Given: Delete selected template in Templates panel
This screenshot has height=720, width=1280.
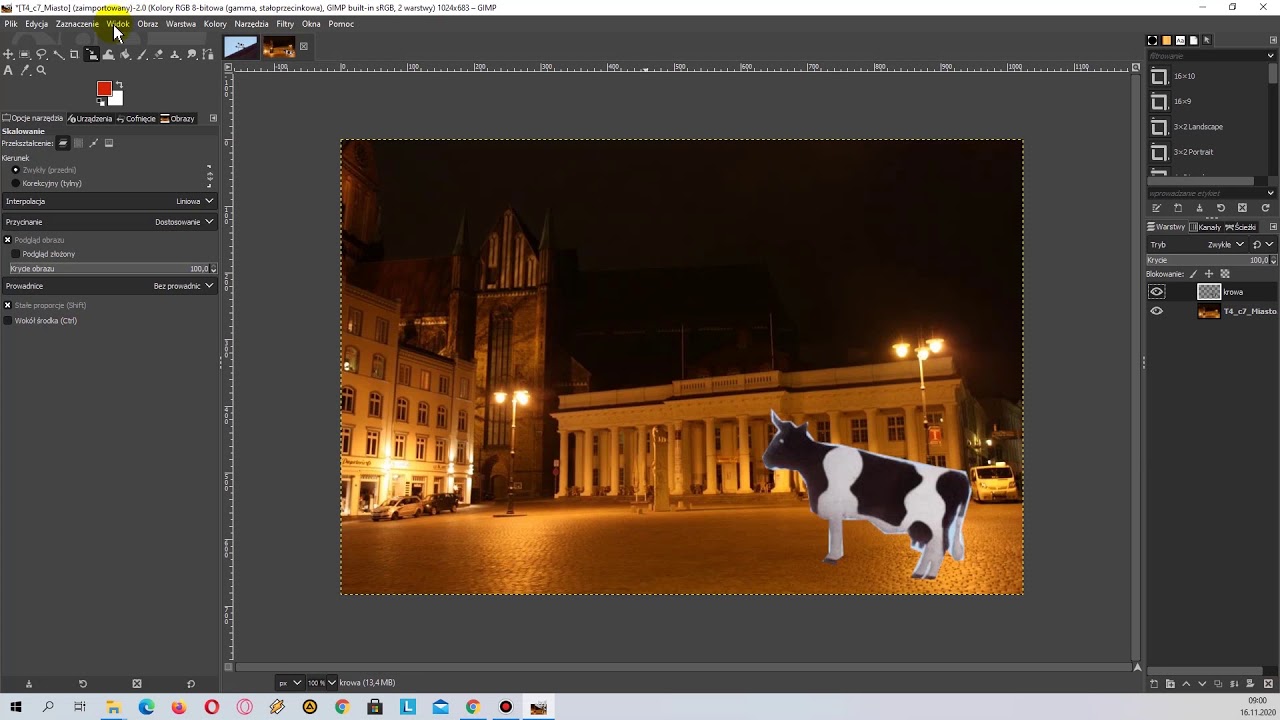Looking at the screenshot, I should tap(1242, 208).
